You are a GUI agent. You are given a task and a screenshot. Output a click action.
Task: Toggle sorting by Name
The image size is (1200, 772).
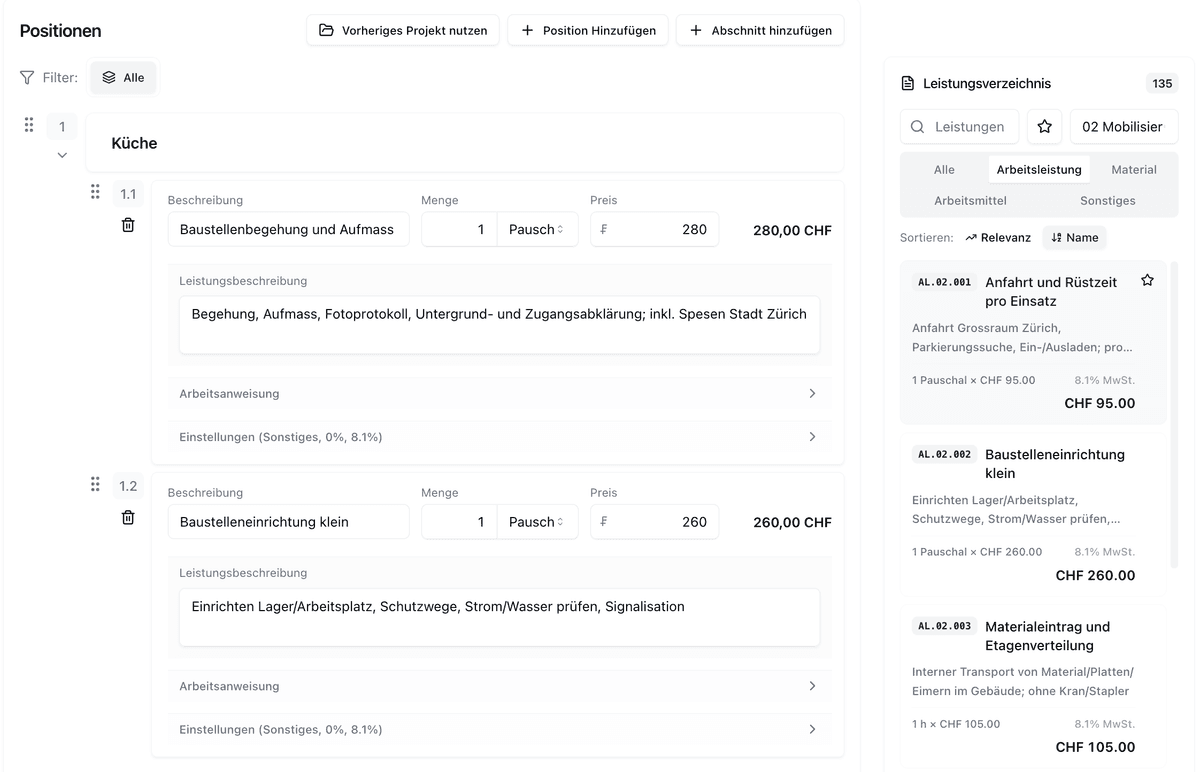tap(1074, 237)
